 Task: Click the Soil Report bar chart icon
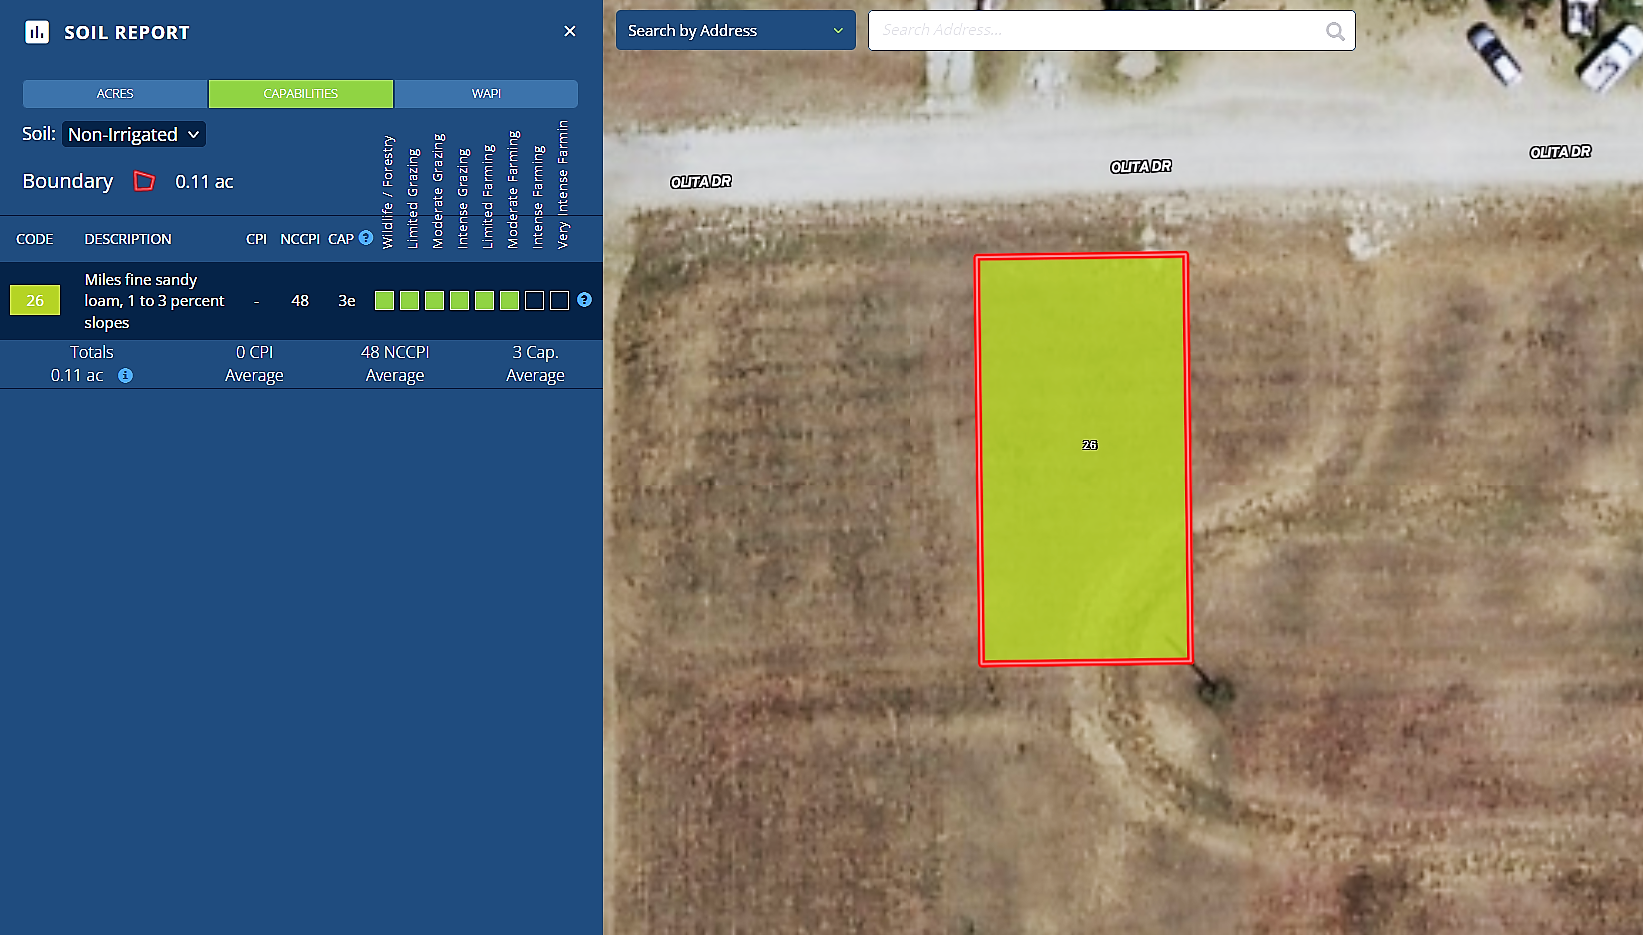37,32
